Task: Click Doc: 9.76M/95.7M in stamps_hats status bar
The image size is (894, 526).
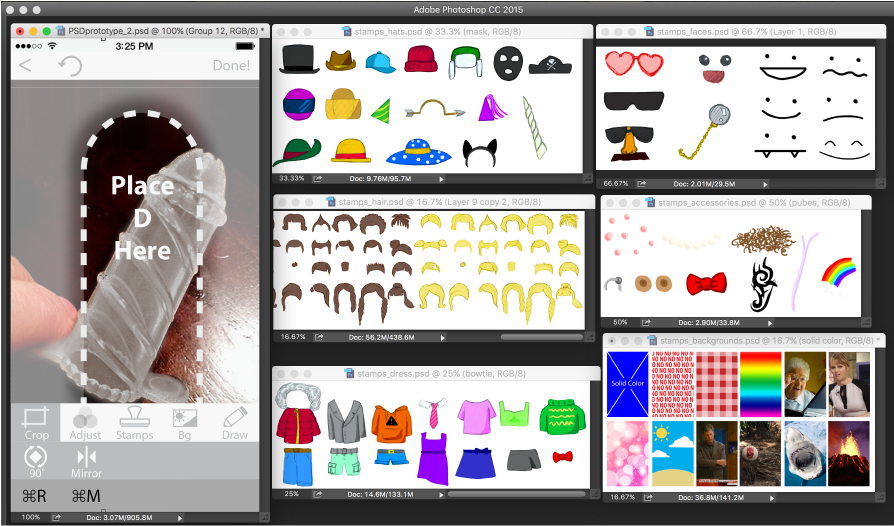Action: 380,178
